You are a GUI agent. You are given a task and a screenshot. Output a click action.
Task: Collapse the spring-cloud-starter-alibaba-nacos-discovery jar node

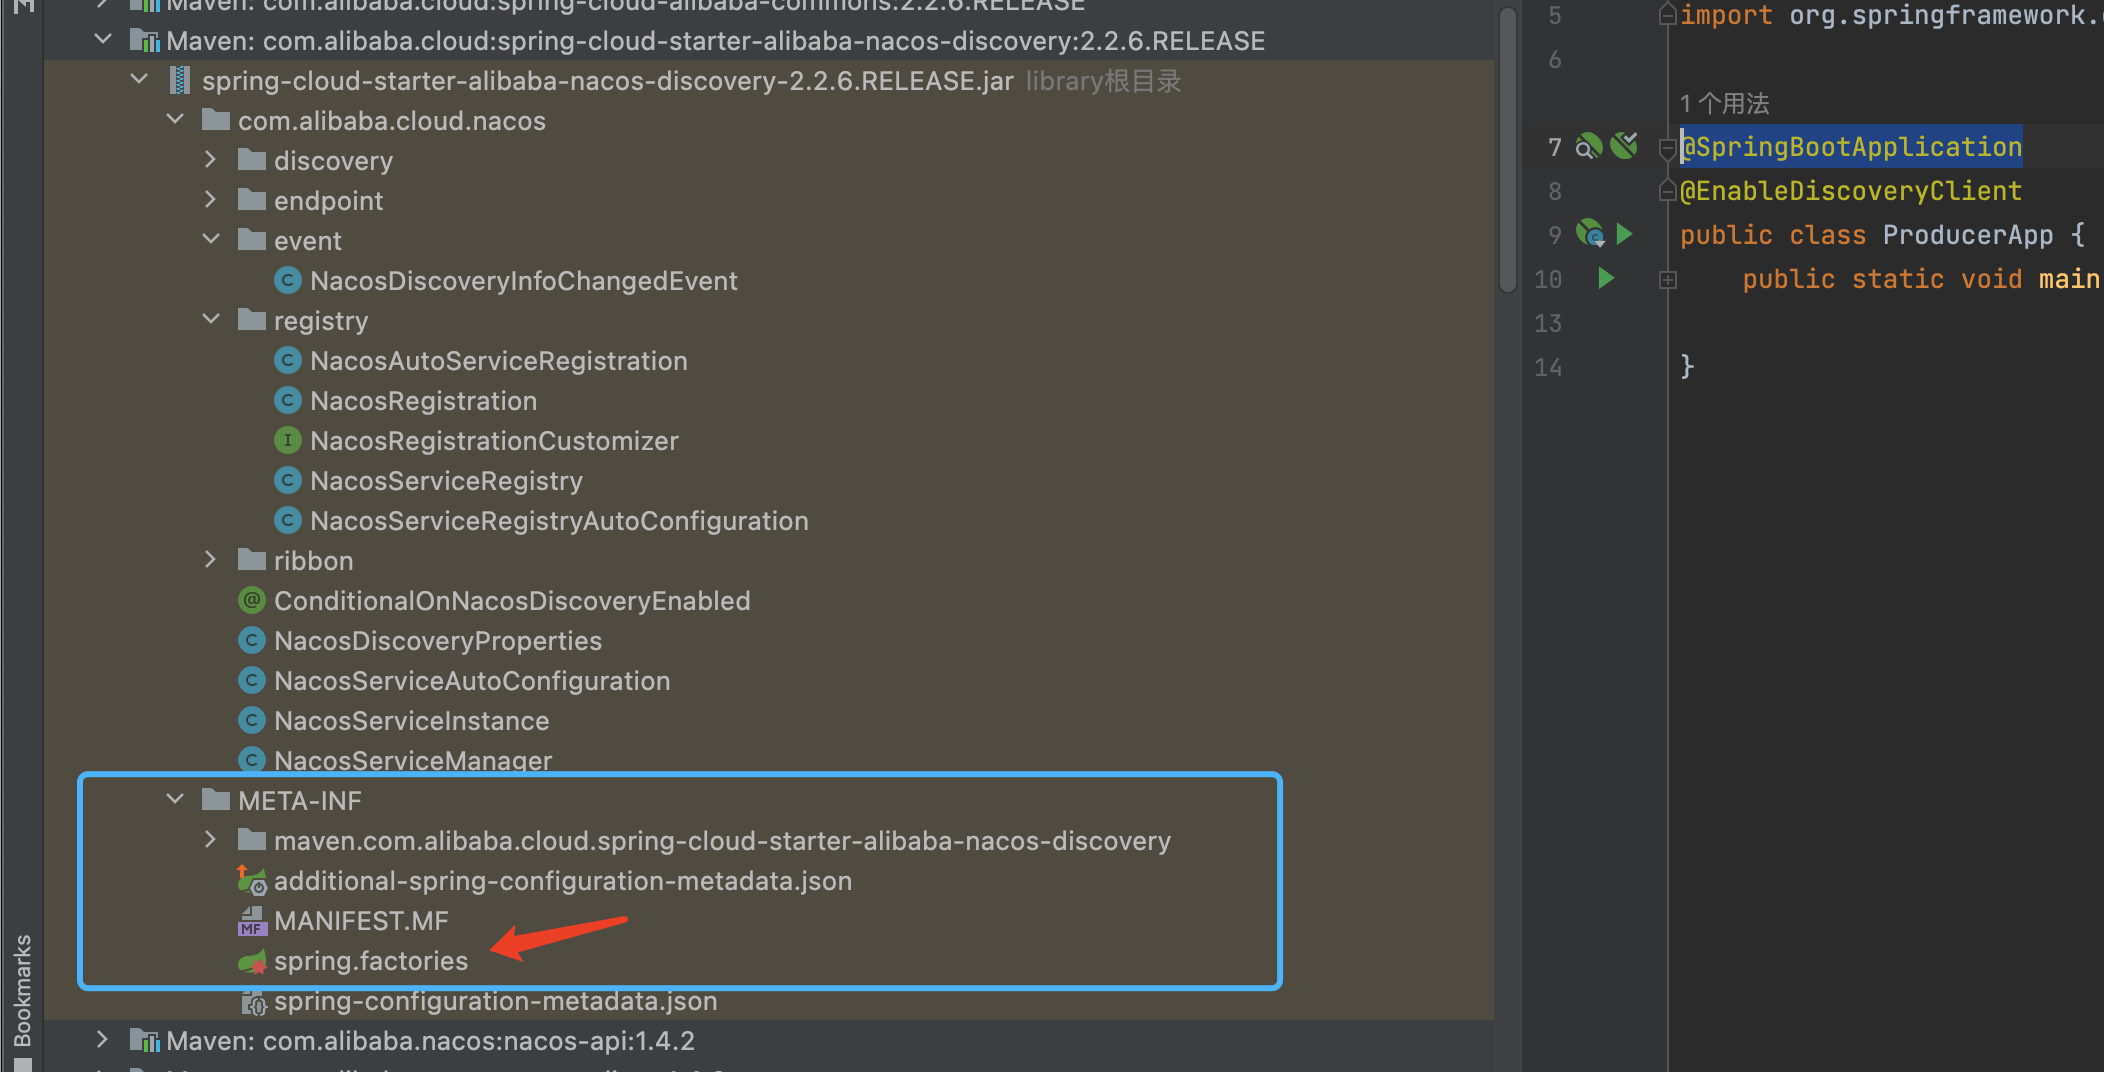click(139, 80)
